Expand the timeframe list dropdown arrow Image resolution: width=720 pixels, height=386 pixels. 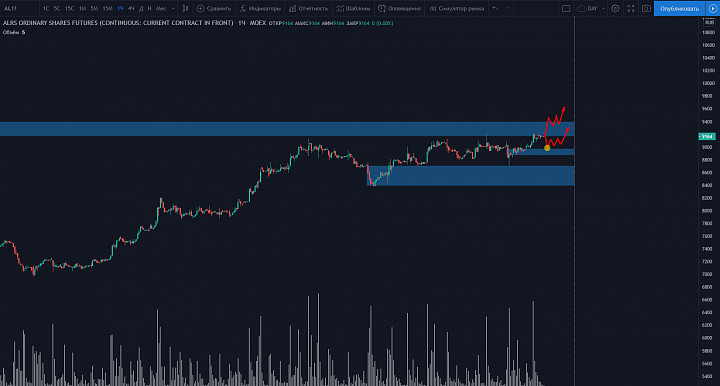click(173, 8)
